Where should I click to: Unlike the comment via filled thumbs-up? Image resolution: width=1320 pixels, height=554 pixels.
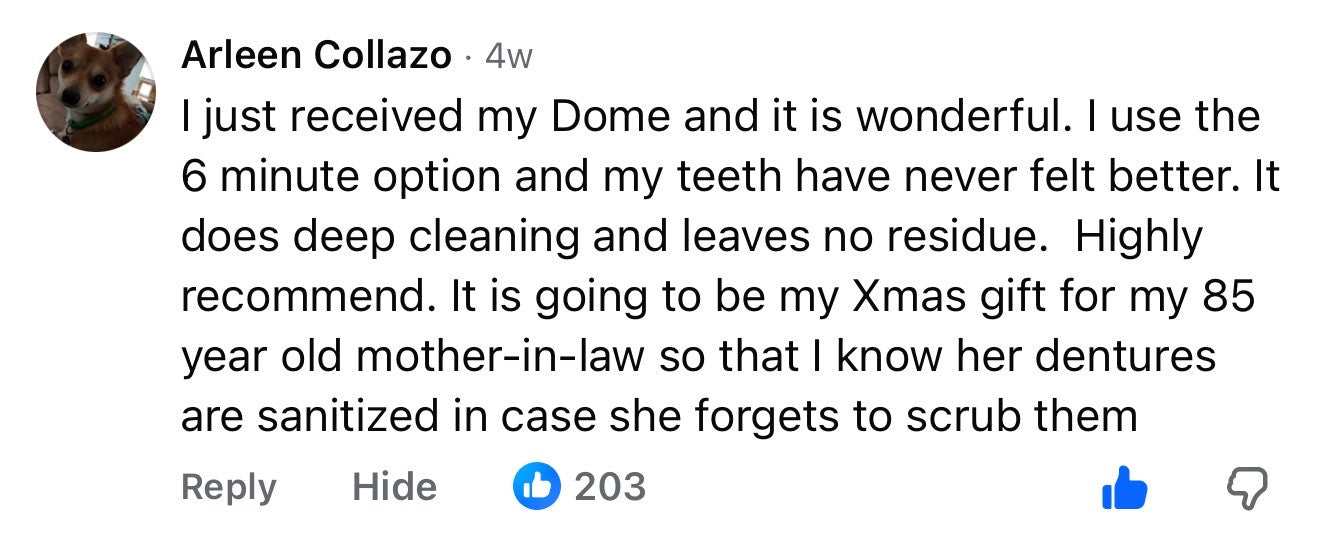1124,488
